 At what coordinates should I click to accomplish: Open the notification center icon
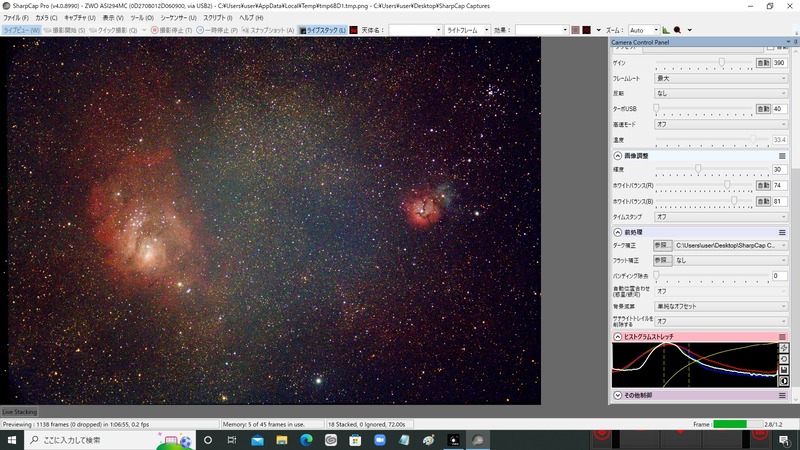pos(785,440)
